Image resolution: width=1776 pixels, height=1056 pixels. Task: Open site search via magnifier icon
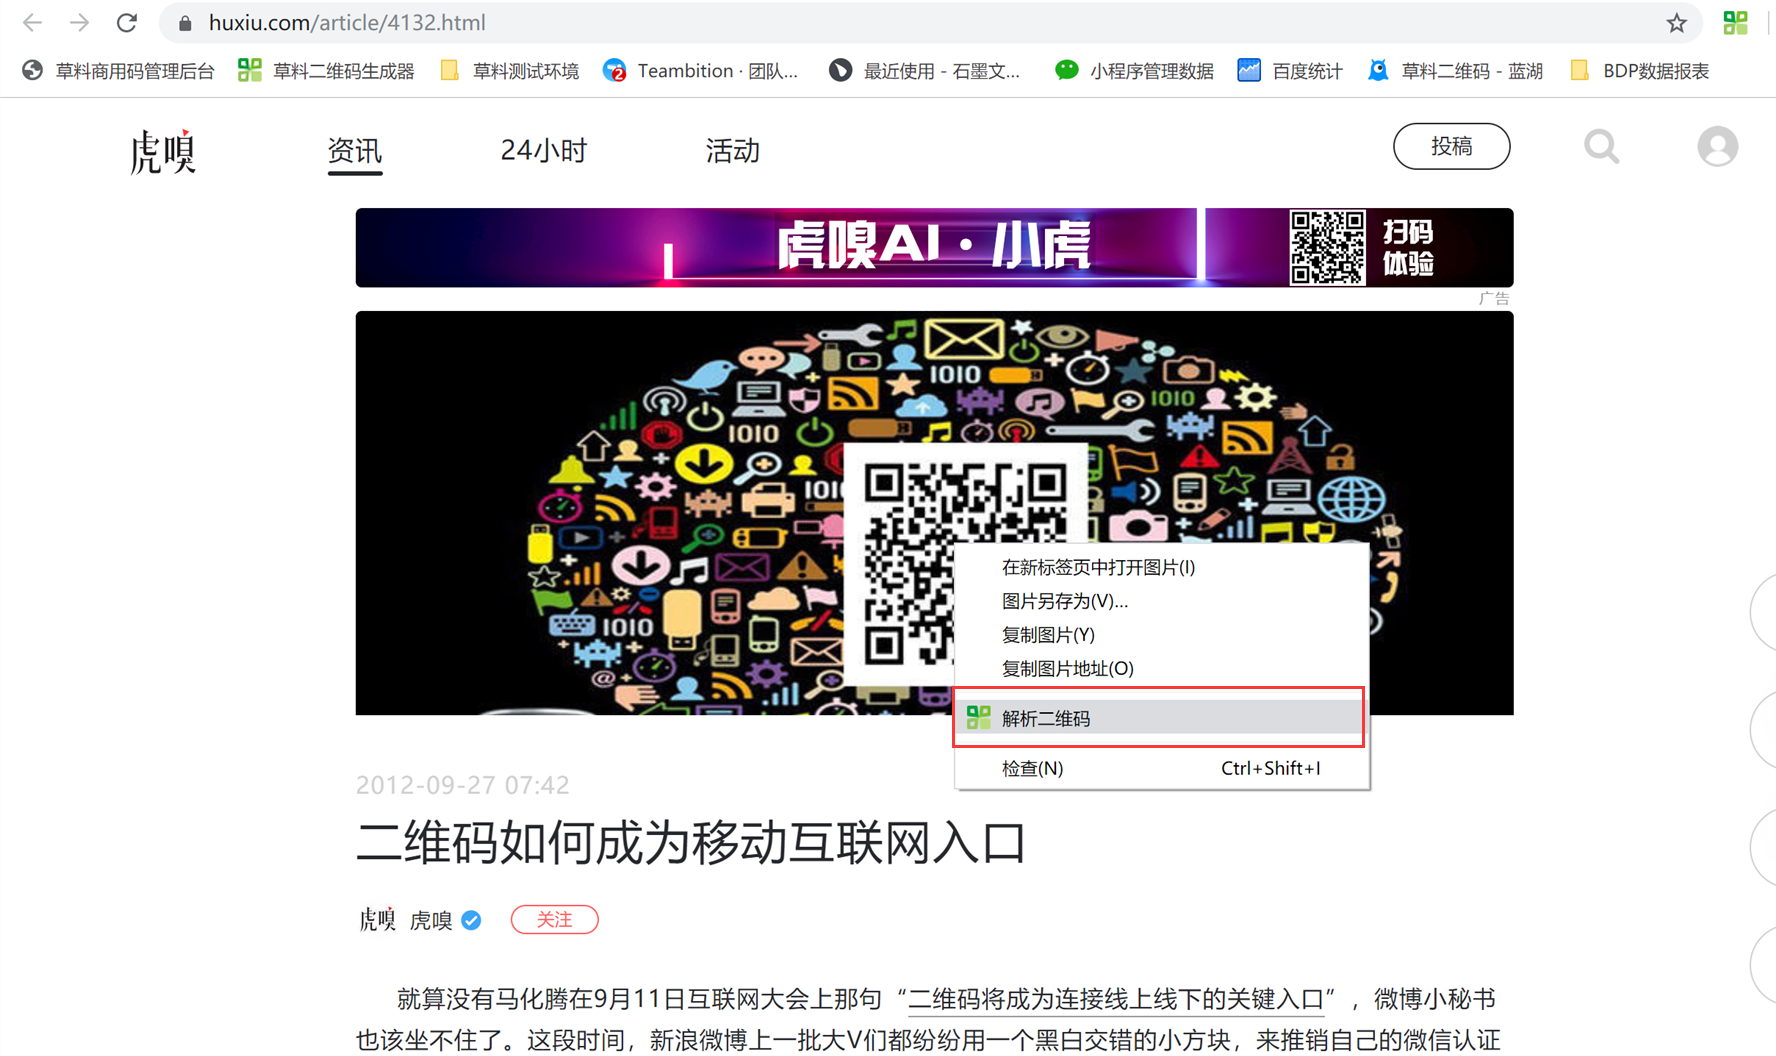[x=1601, y=147]
